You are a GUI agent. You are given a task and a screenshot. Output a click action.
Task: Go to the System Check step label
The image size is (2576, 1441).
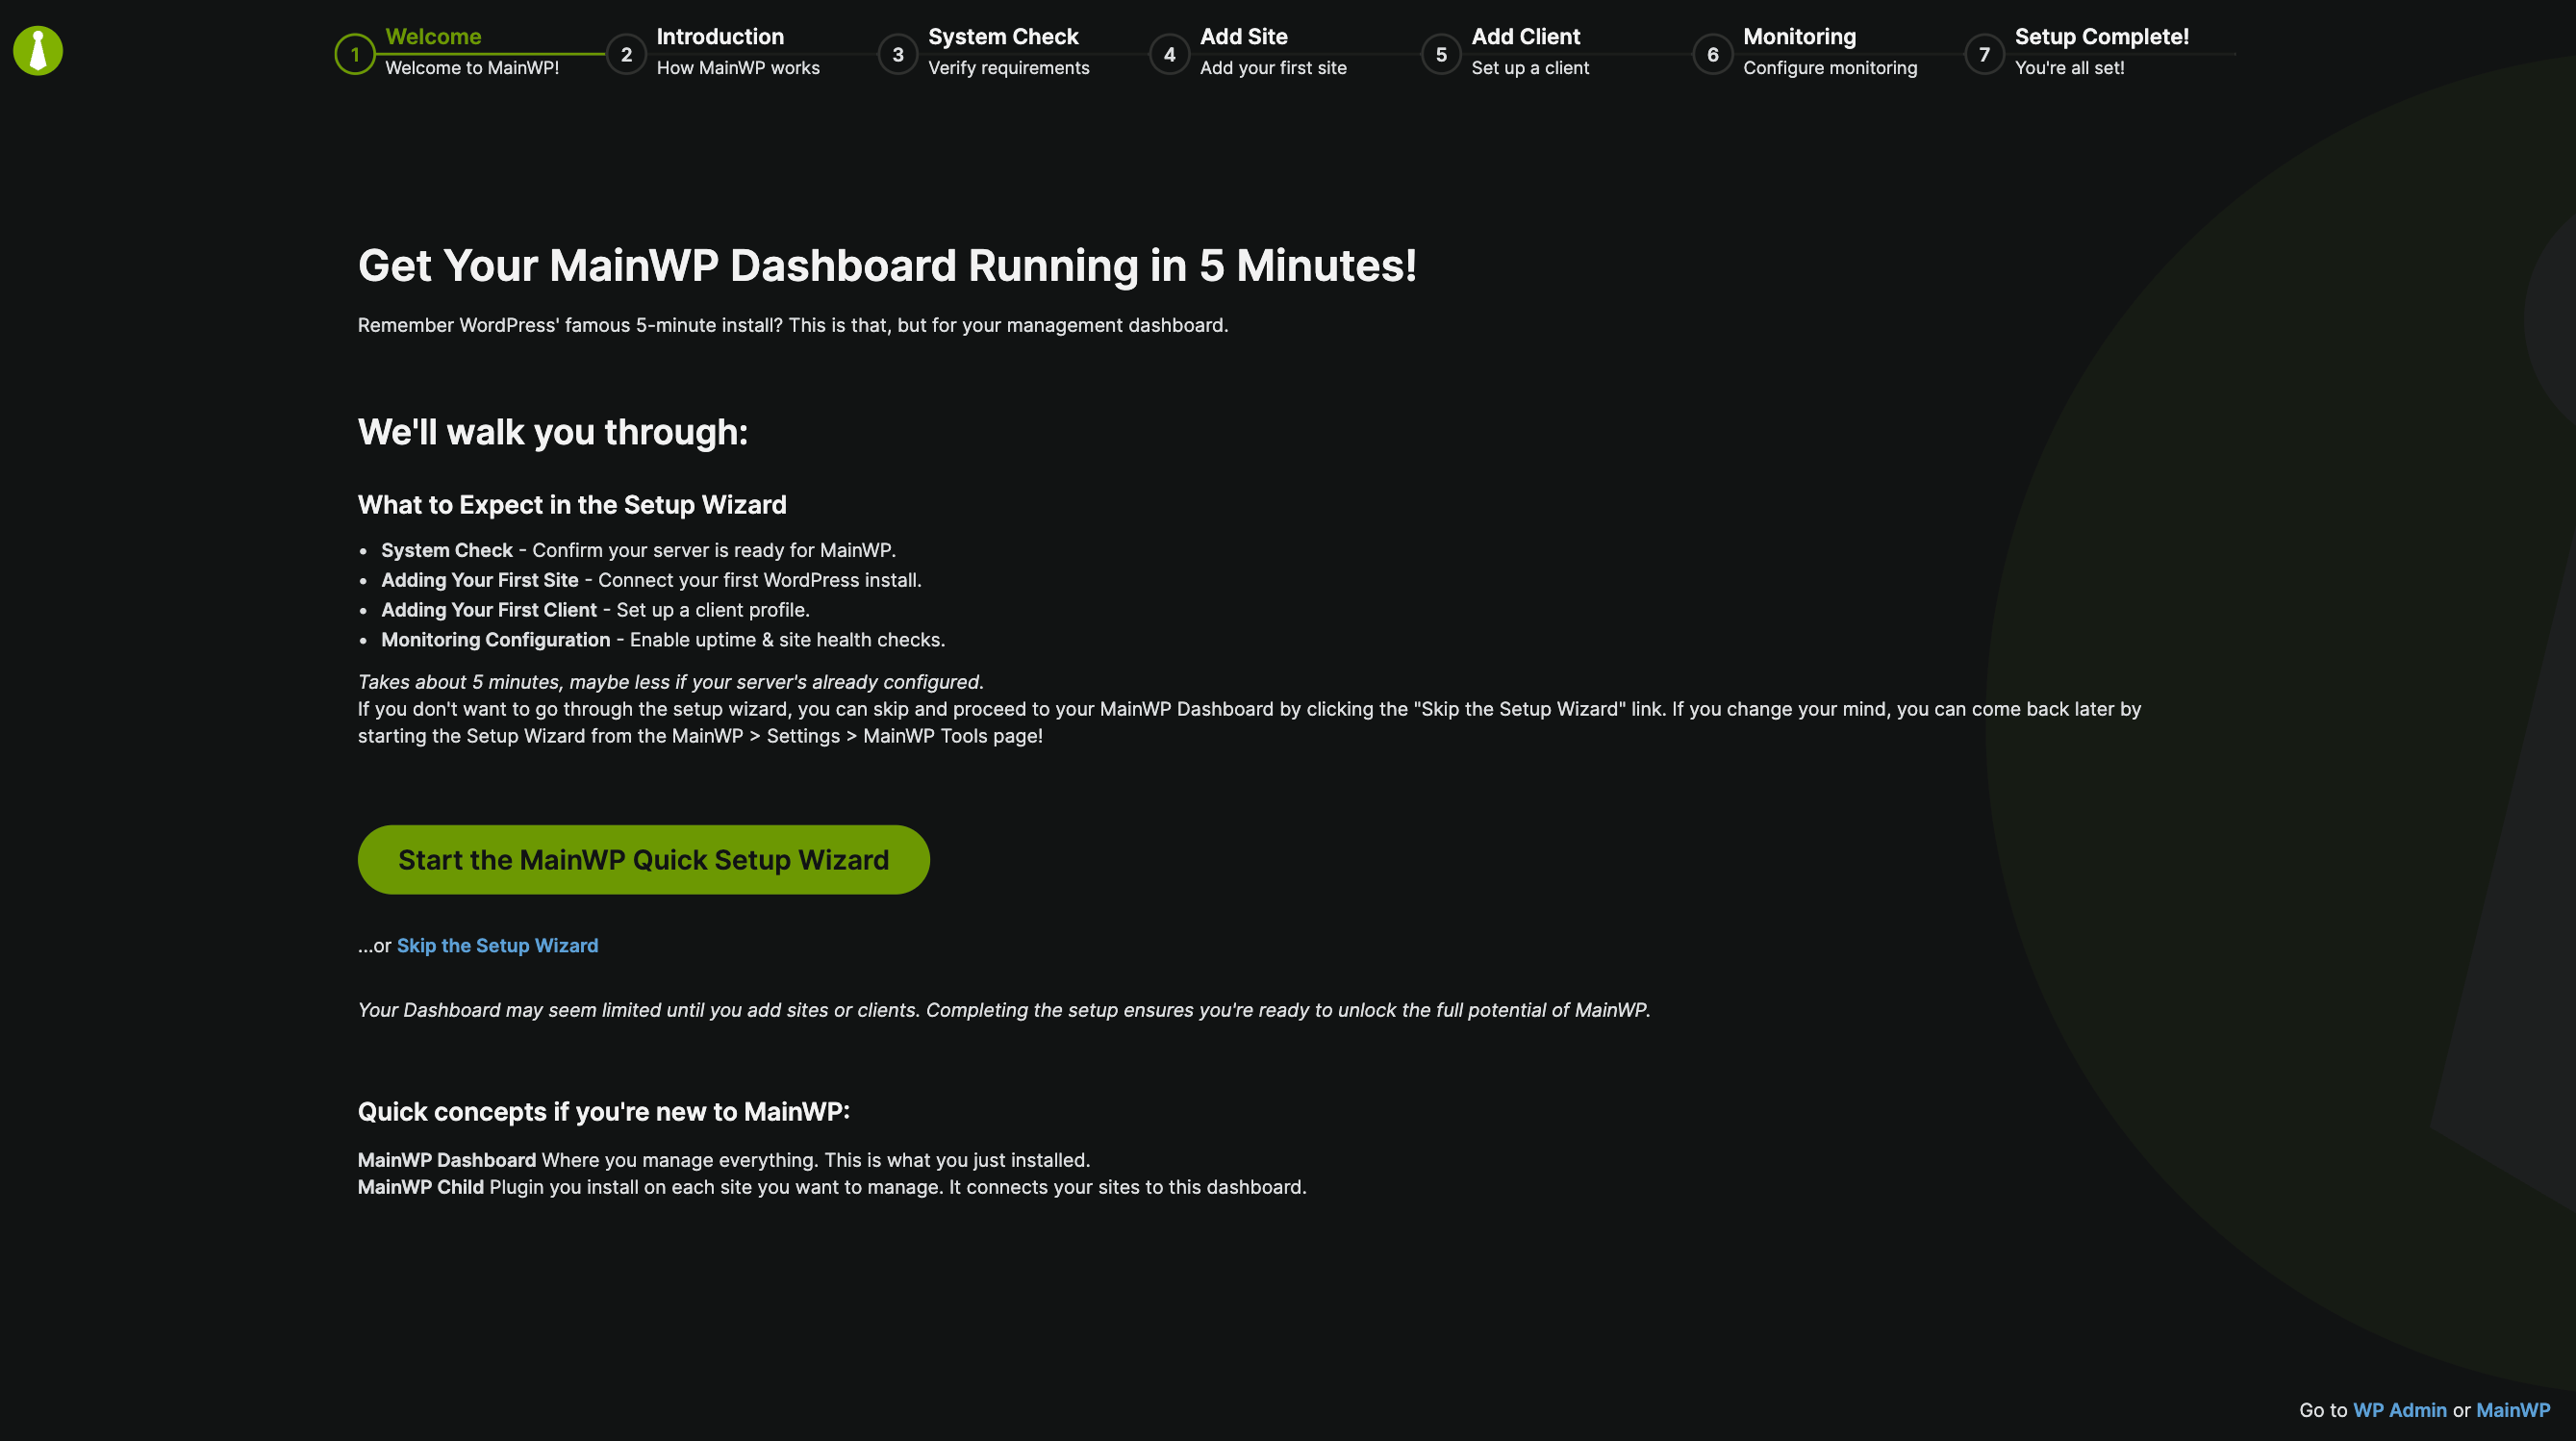pyautogui.click(x=1003, y=37)
